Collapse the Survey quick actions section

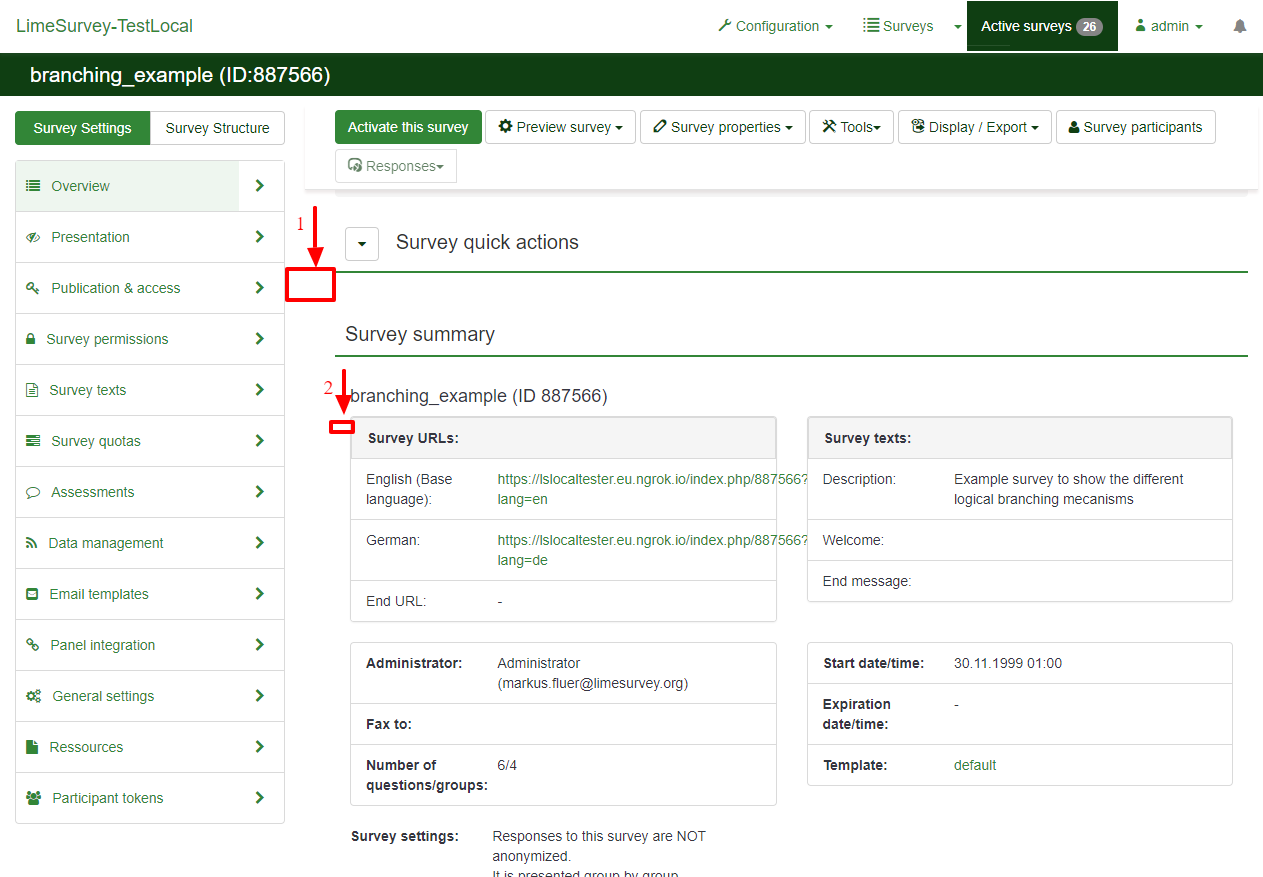pyautogui.click(x=362, y=243)
